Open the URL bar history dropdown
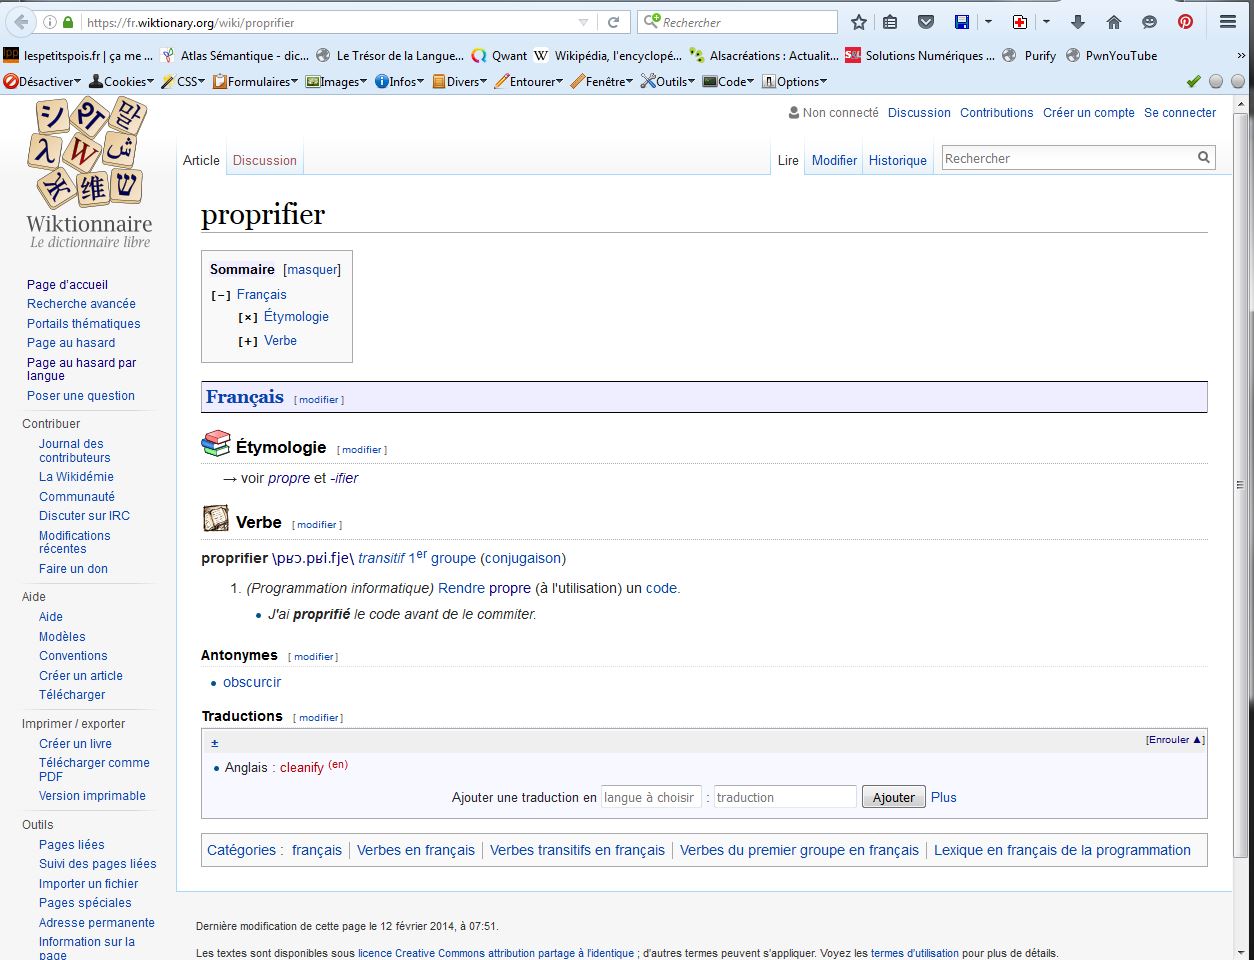Image resolution: width=1254 pixels, height=960 pixels. tap(584, 22)
